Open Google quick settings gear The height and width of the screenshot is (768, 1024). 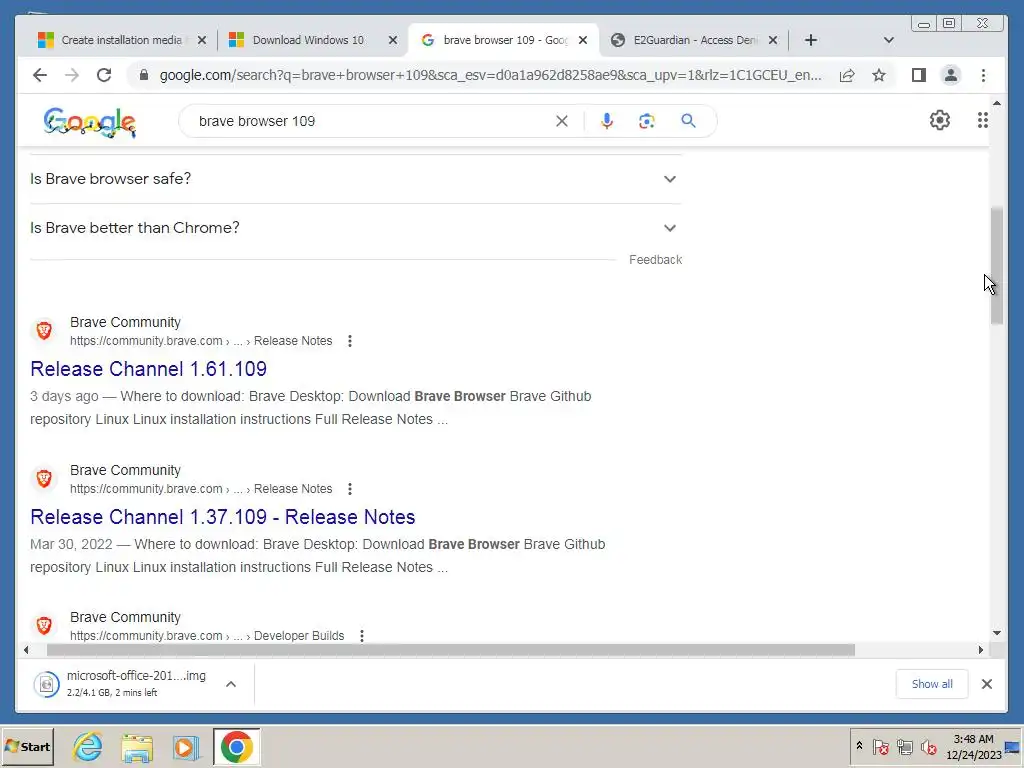[940, 120]
